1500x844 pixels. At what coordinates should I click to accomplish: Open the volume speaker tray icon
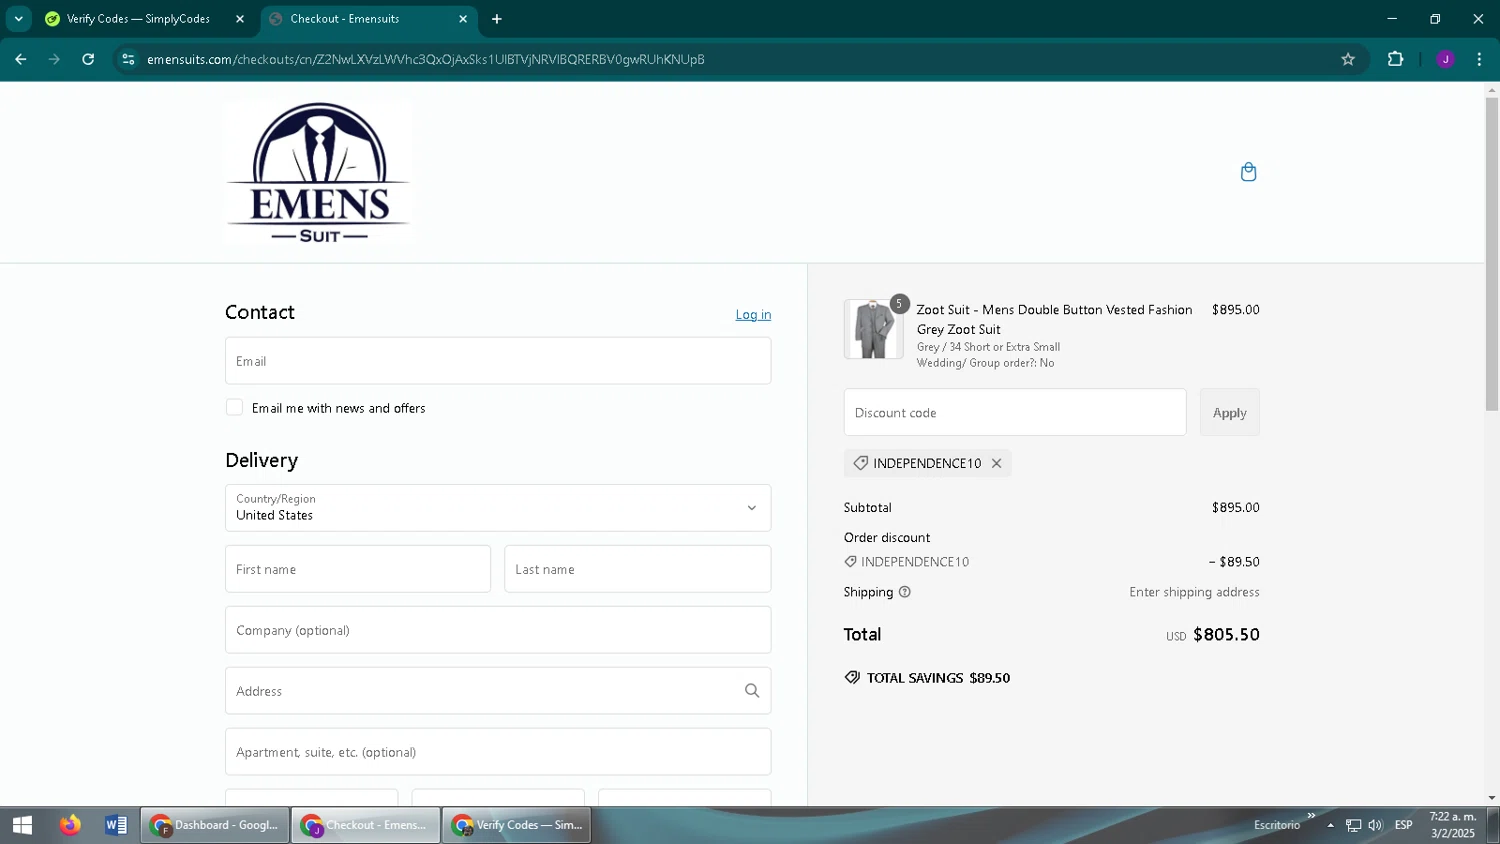[x=1375, y=825]
